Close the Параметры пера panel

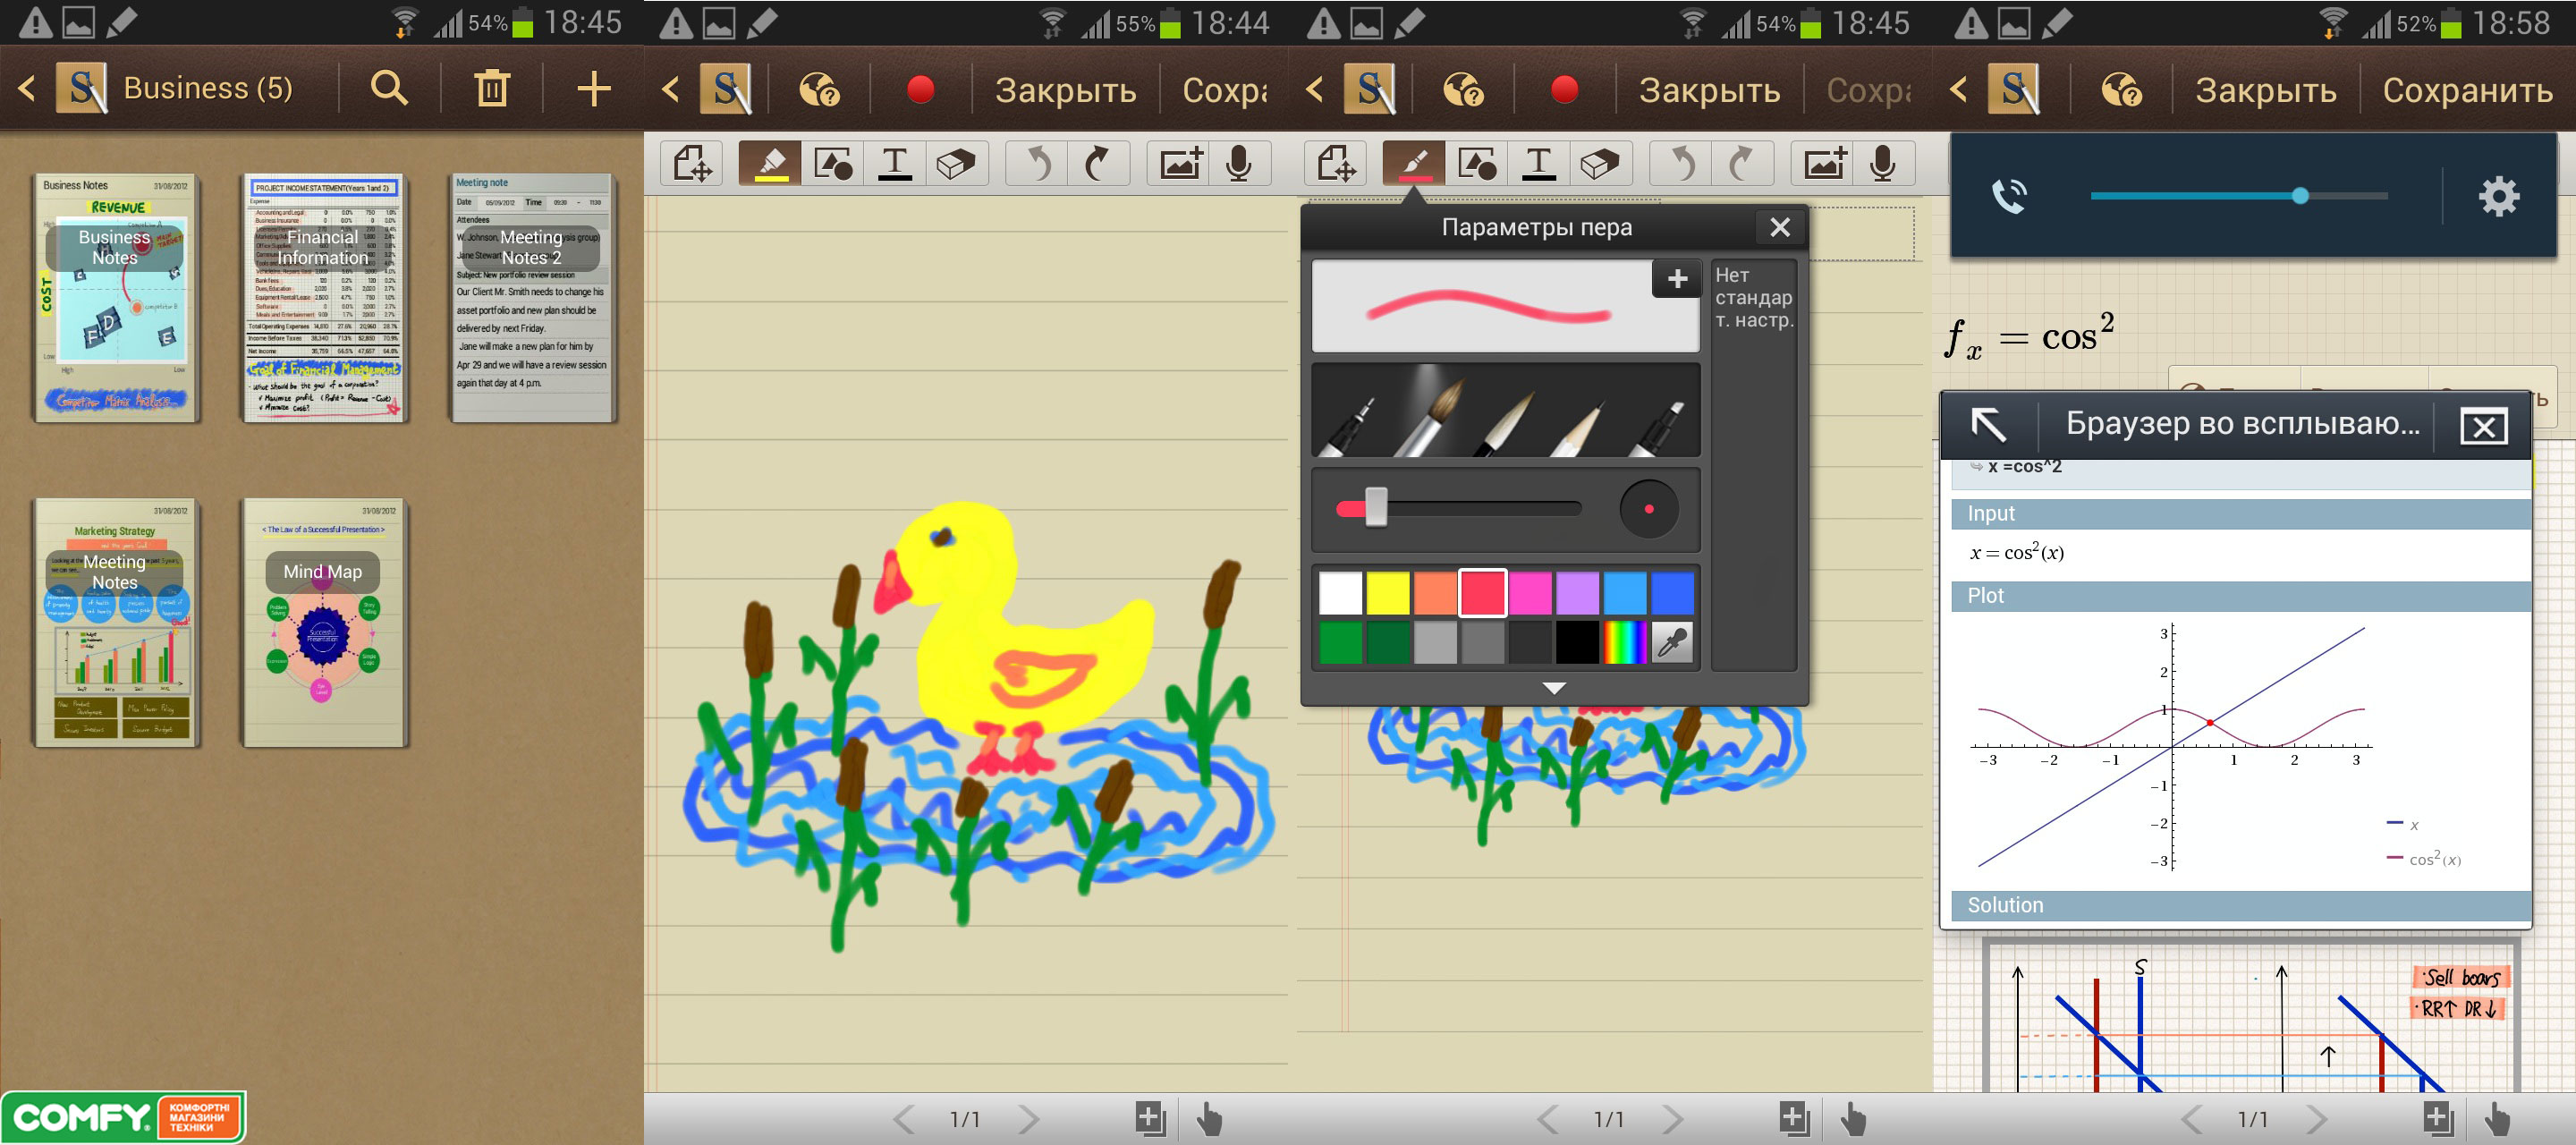click(x=1780, y=227)
